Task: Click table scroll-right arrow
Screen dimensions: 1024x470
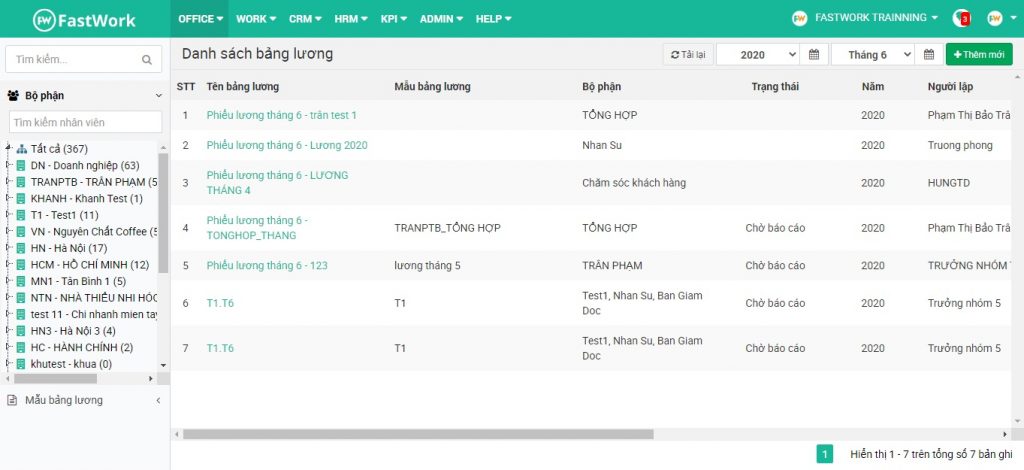Action: [x=1005, y=434]
